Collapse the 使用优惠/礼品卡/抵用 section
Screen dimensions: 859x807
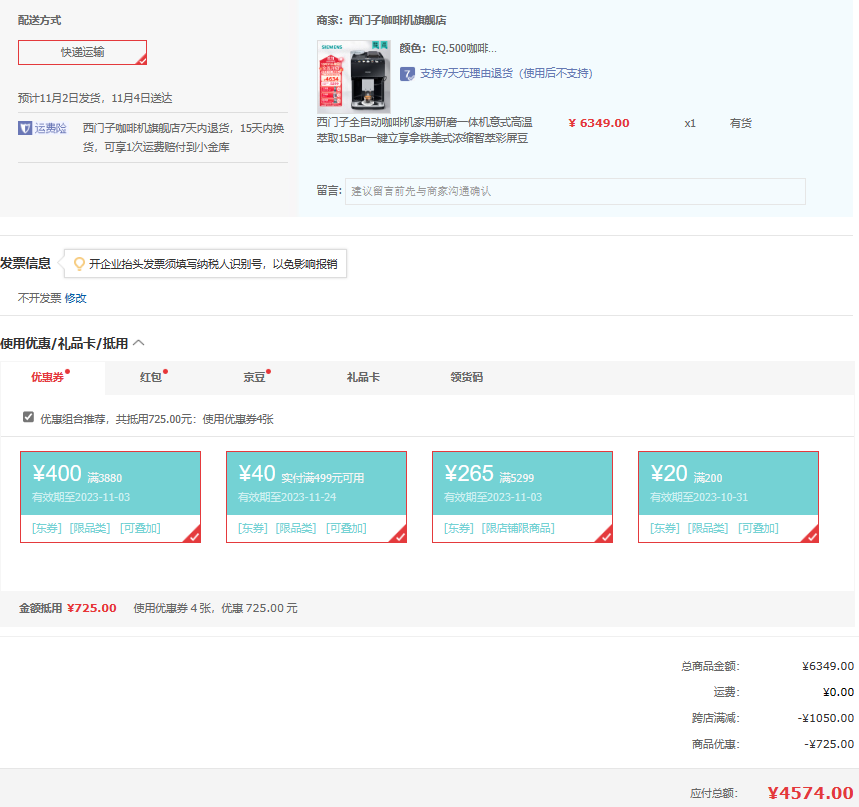coord(139,343)
